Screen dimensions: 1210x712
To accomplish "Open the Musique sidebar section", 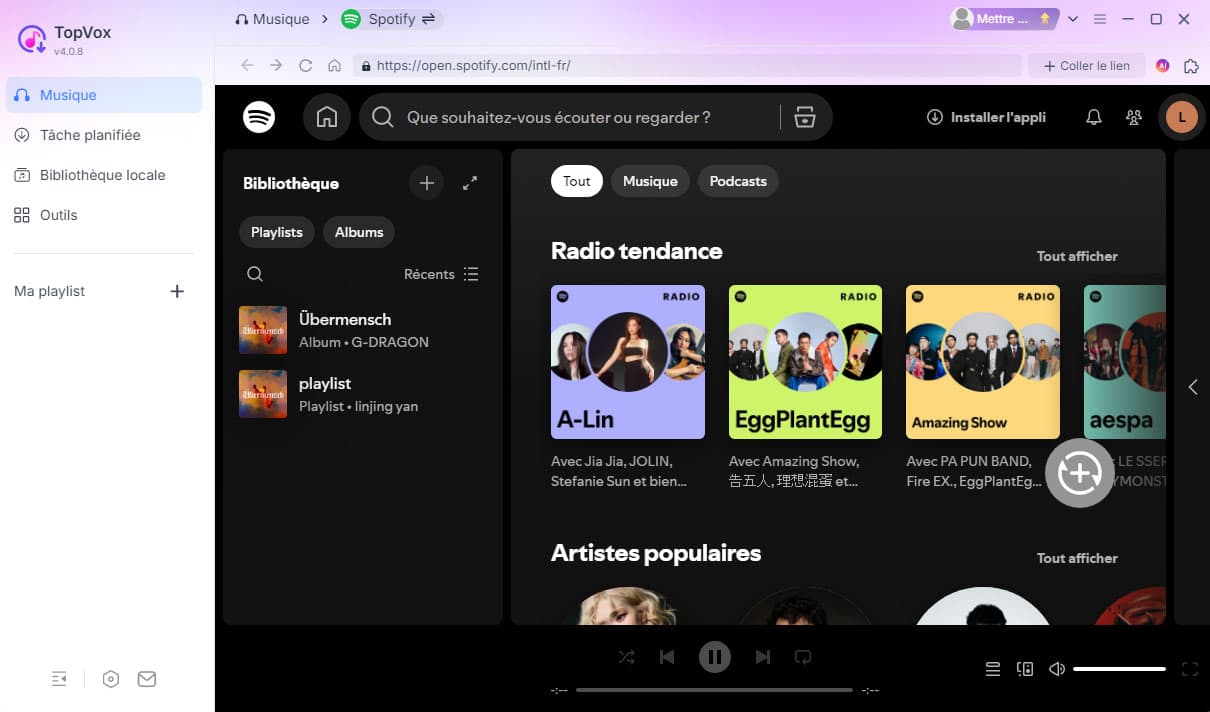I will [x=104, y=95].
